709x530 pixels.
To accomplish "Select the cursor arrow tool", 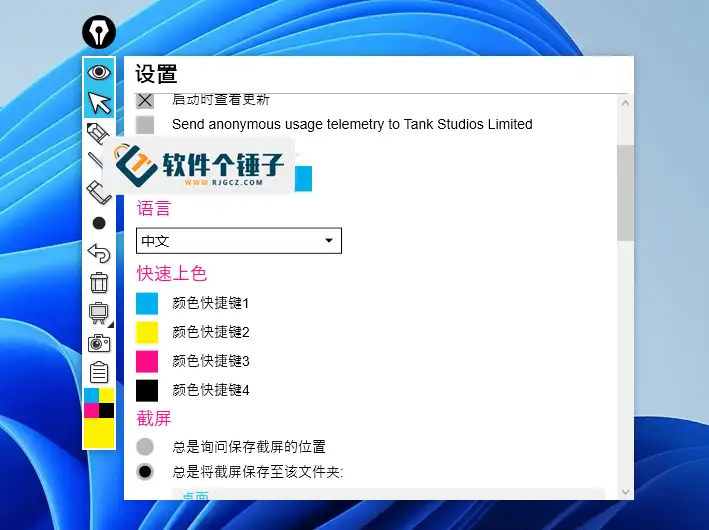I will (x=99, y=103).
